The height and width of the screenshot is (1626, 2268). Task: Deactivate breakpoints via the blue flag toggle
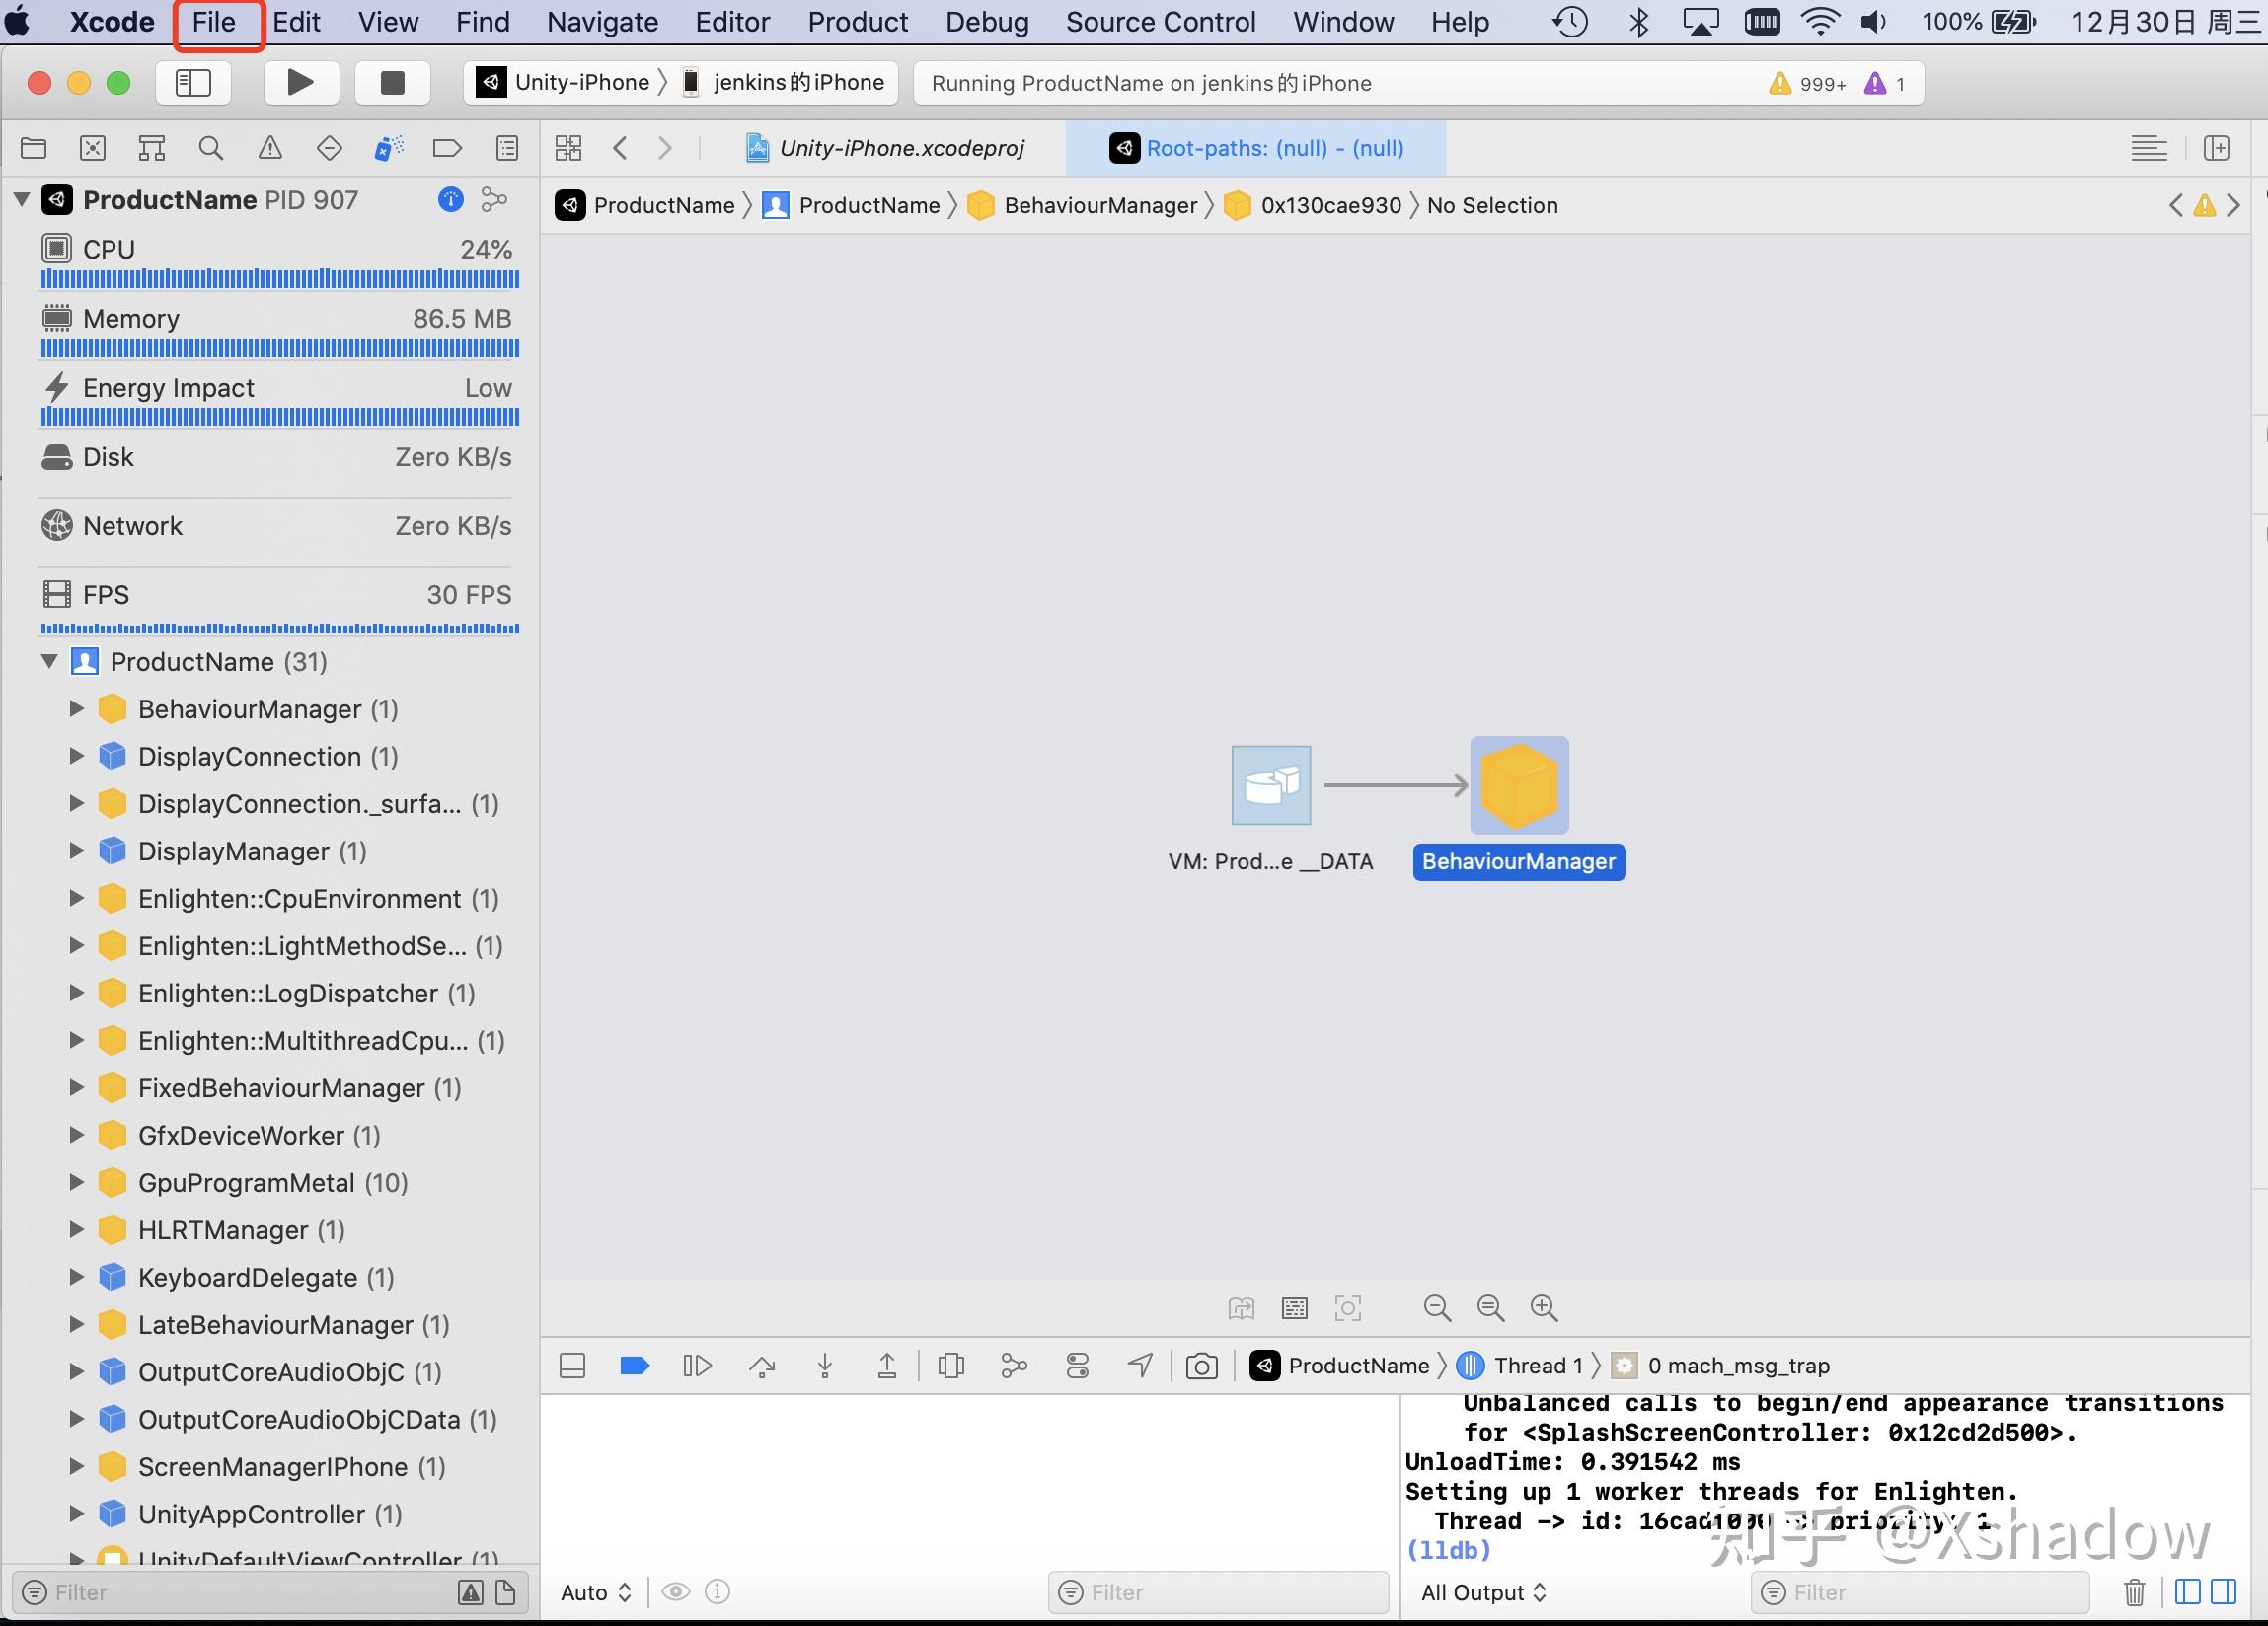click(634, 1366)
